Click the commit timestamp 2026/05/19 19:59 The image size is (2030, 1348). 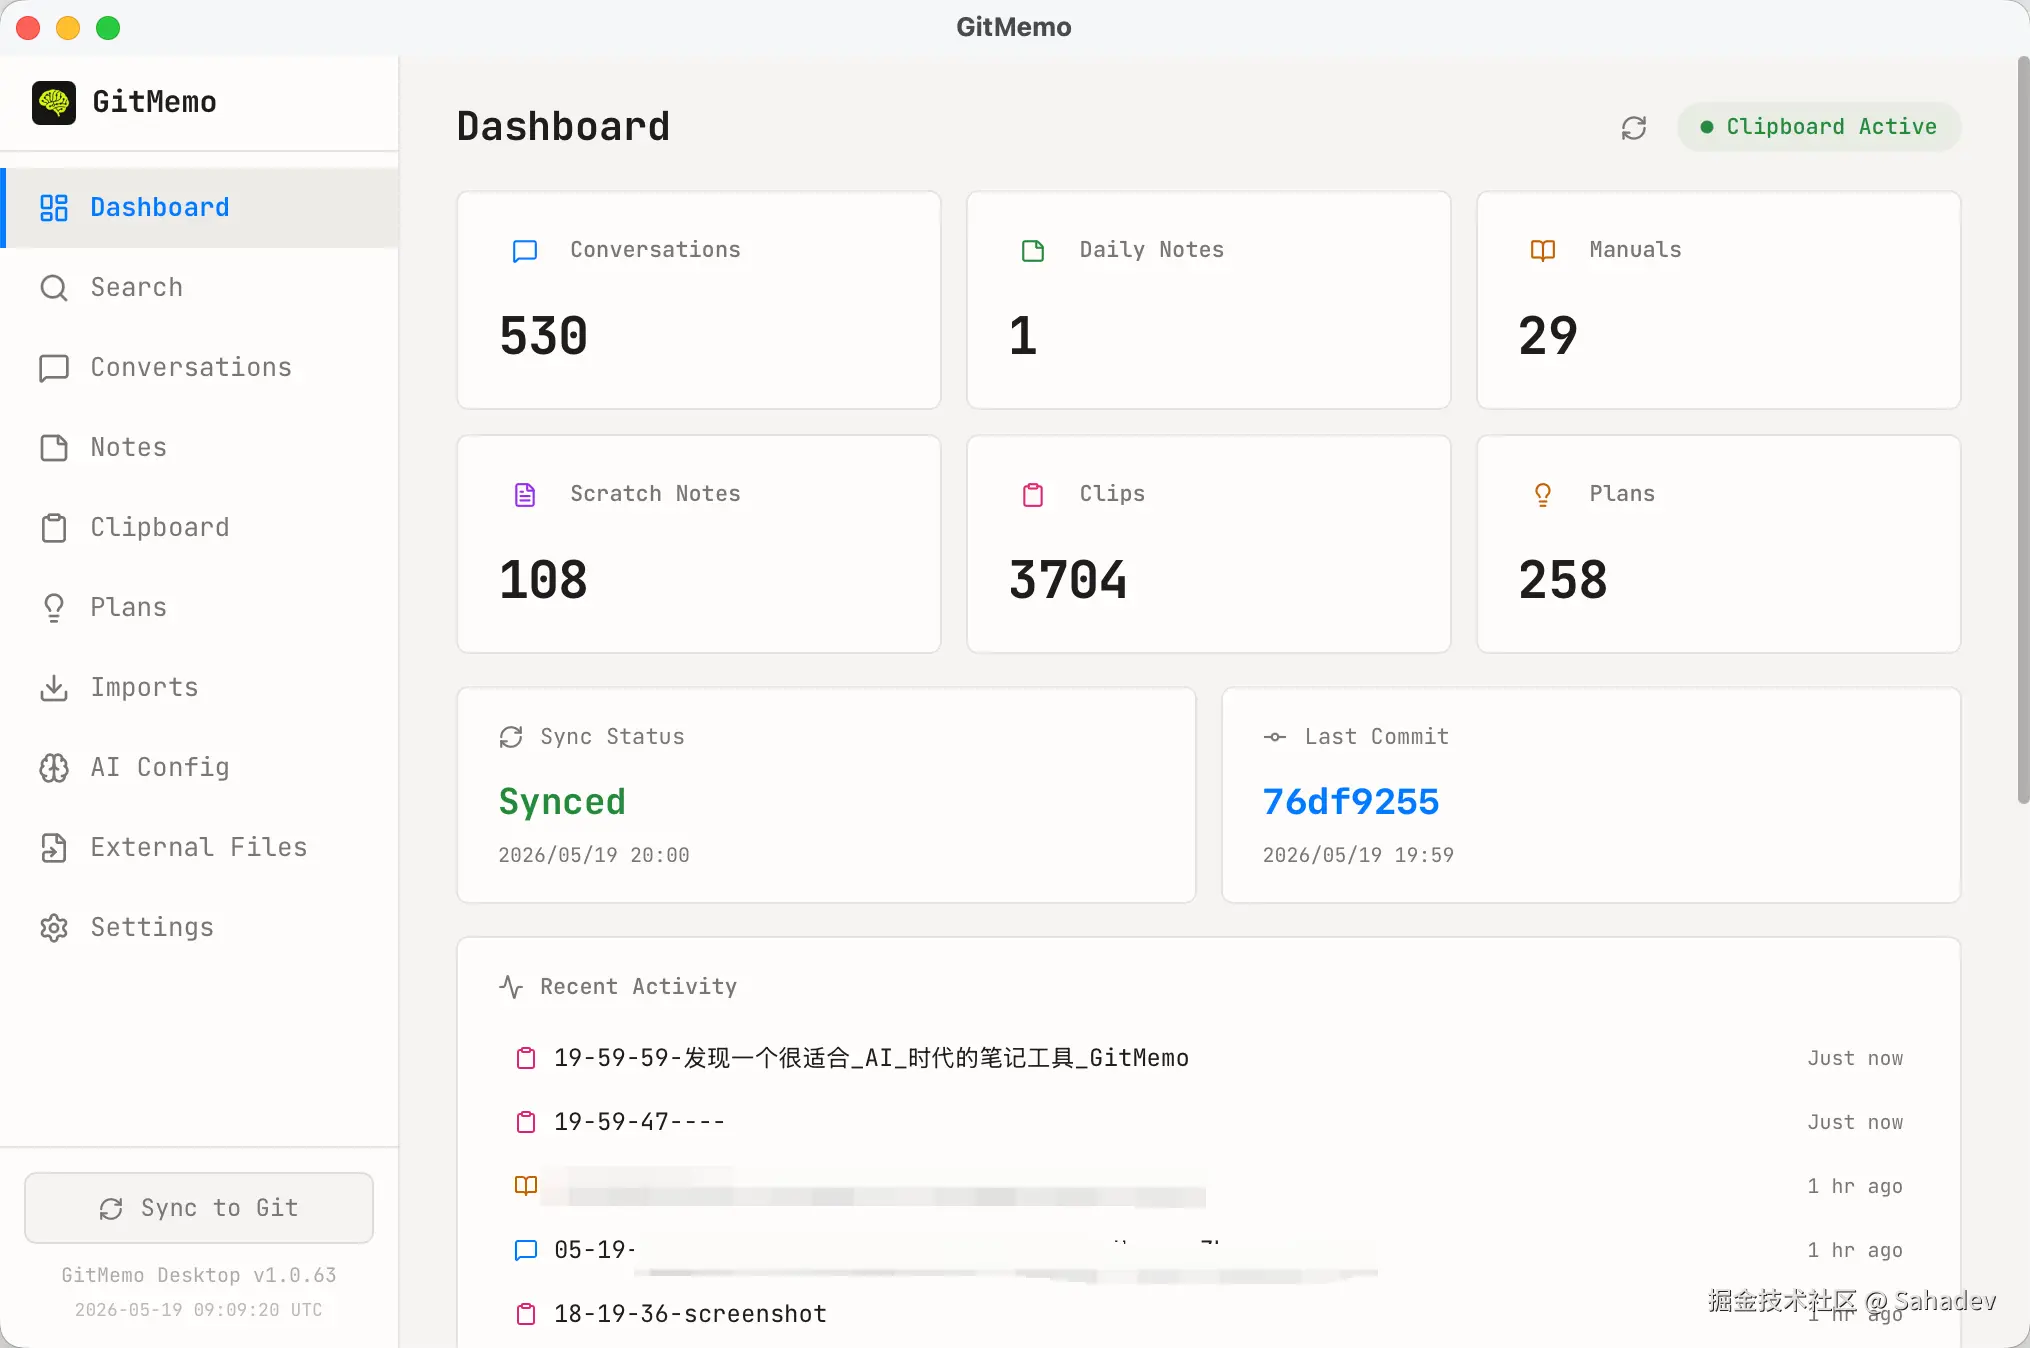(x=1358, y=855)
